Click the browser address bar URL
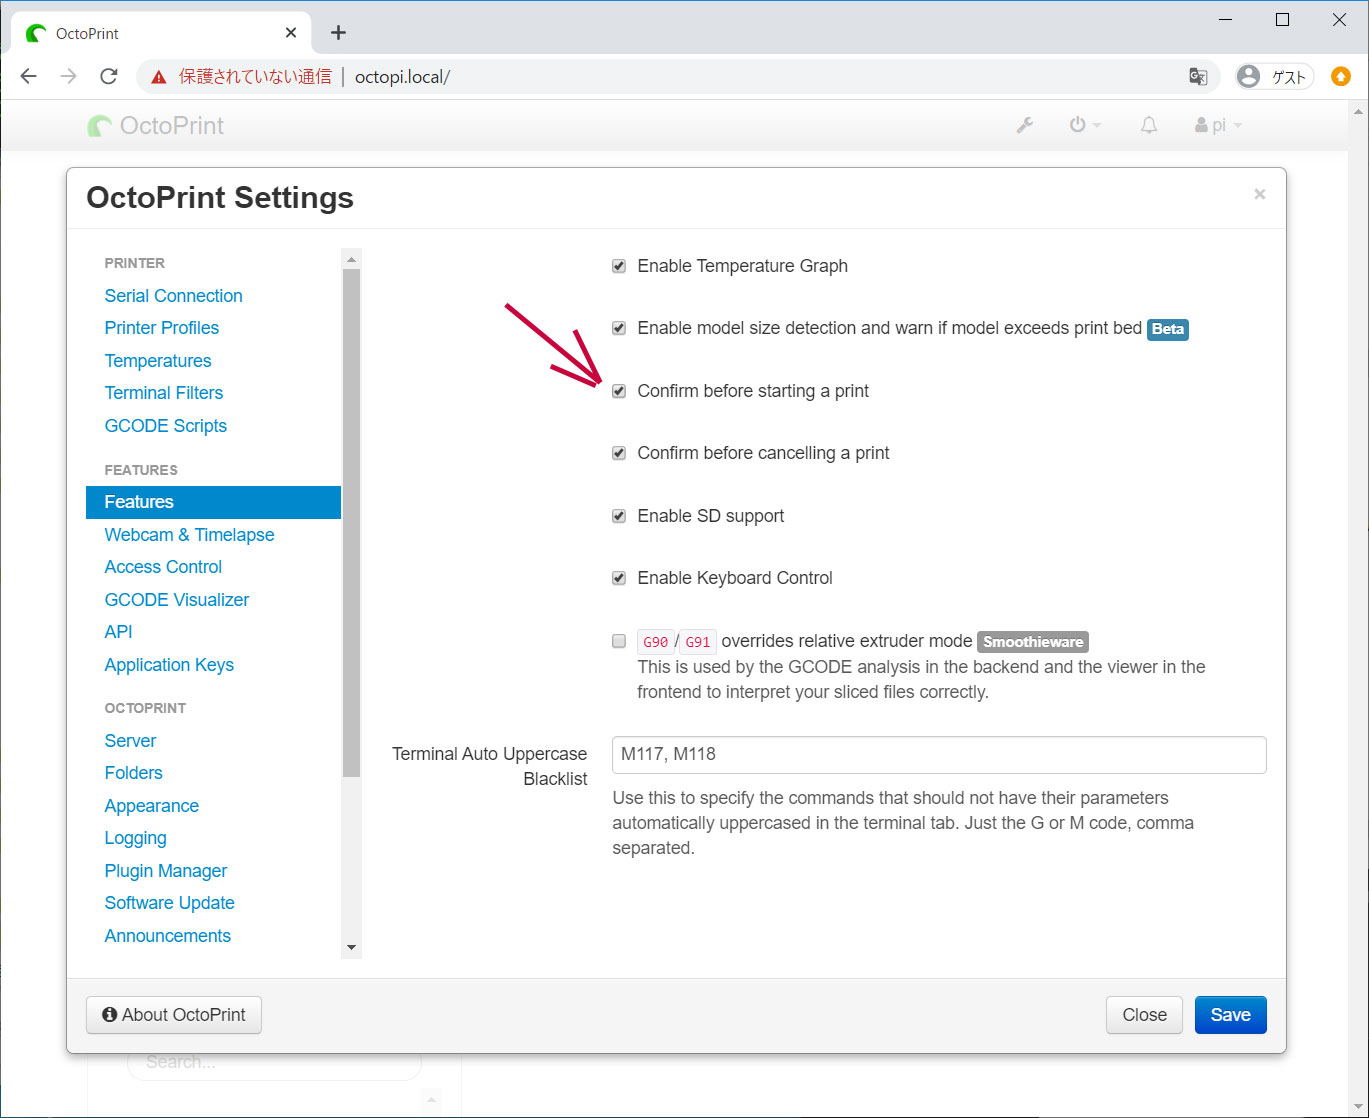This screenshot has width=1369, height=1118. click(402, 77)
